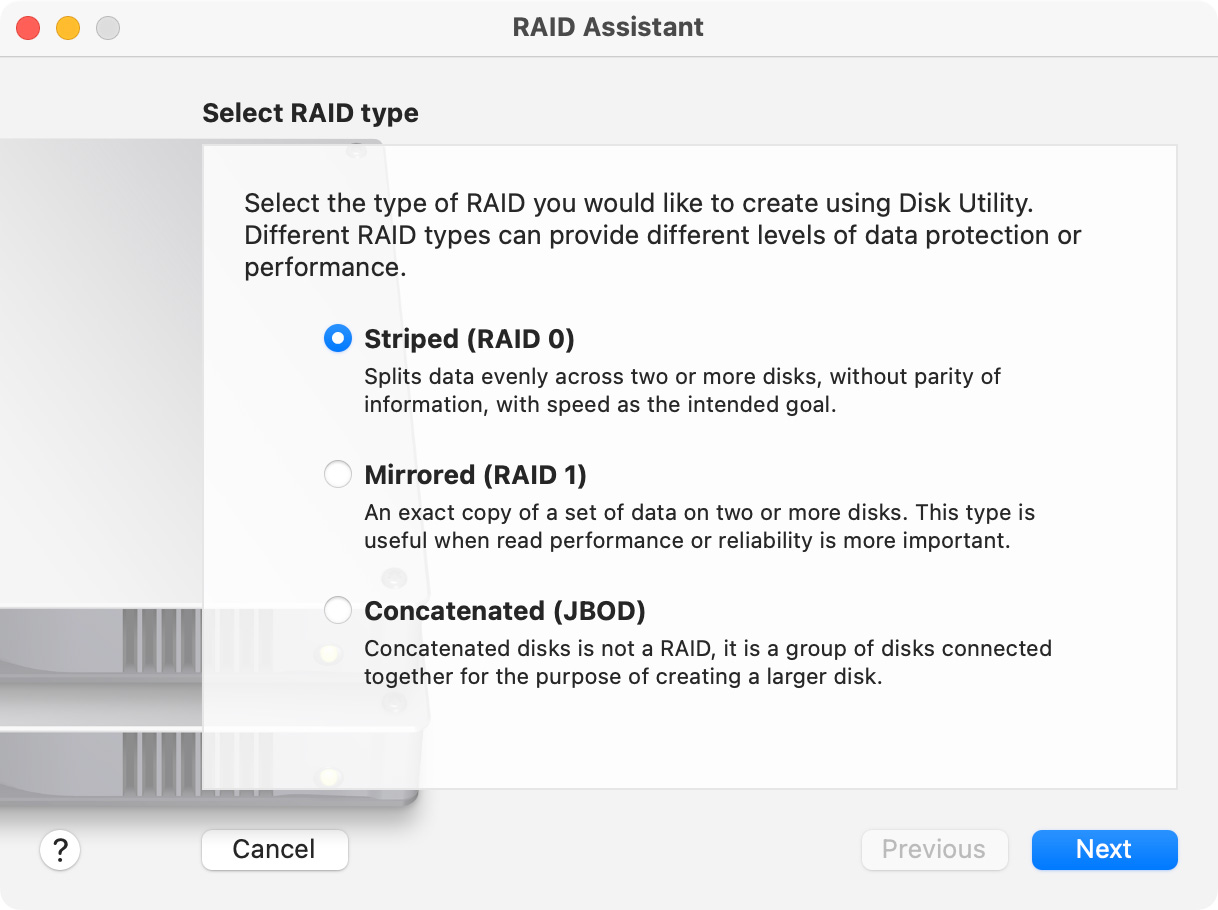Click the grayed-out Previous button
The image size is (1218, 910).
(x=934, y=850)
